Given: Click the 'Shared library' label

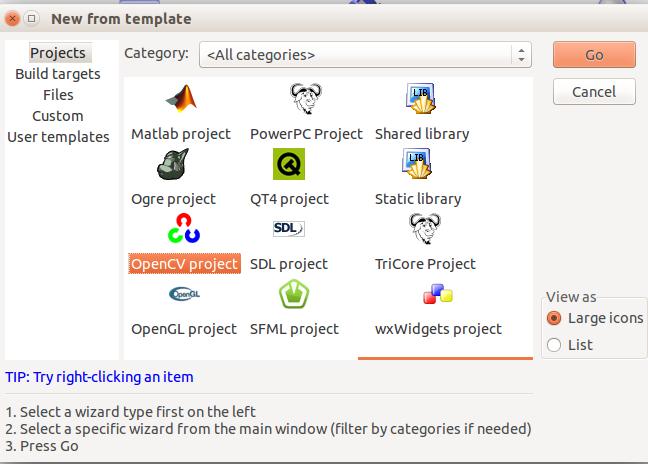Looking at the screenshot, I should [x=422, y=134].
